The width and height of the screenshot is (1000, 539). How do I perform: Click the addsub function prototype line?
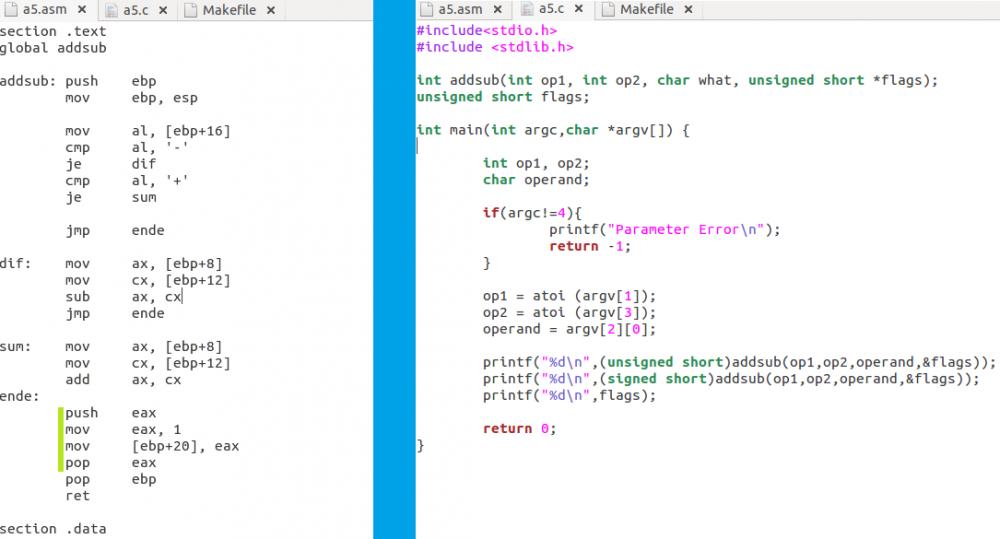677,80
